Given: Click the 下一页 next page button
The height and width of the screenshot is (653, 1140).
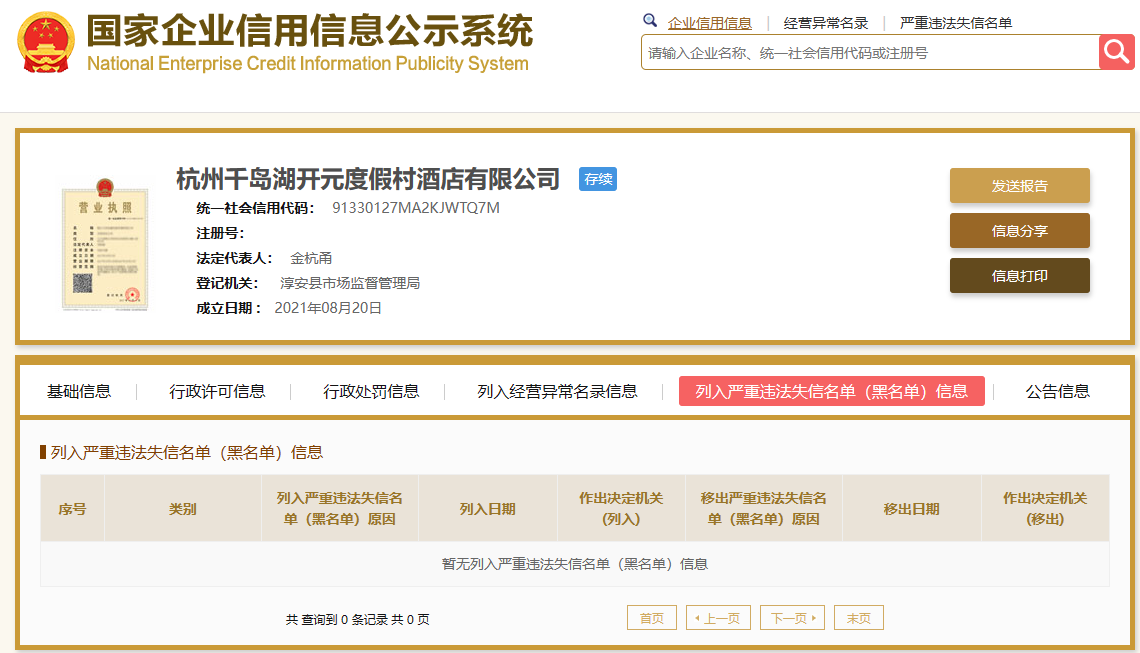Looking at the screenshot, I should tap(792, 618).
